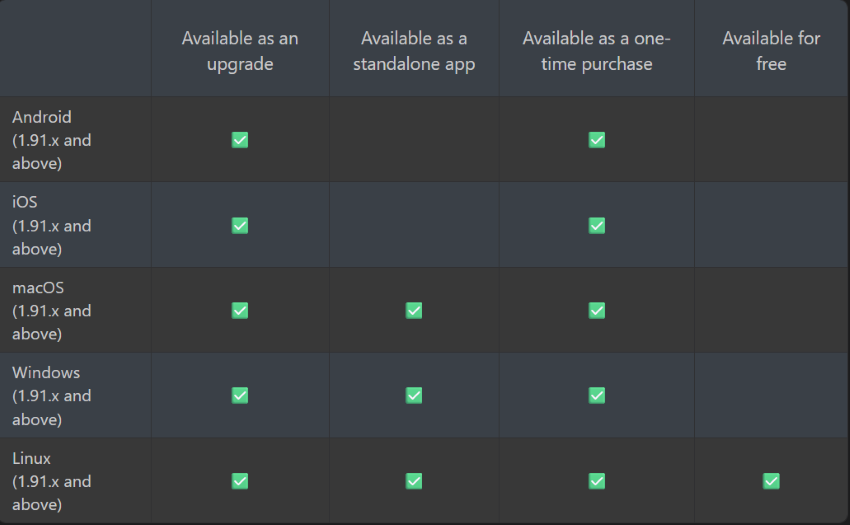The width and height of the screenshot is (850, 525).
Task: Click the Android row label
Action: coord(51,140)
